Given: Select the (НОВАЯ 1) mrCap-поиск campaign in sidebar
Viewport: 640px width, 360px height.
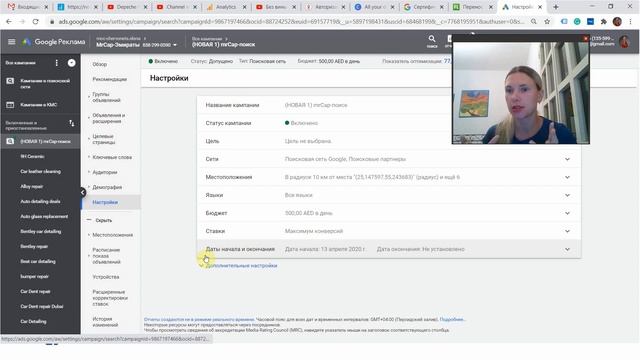Looking at the screenshot, I should coord(45,141).
